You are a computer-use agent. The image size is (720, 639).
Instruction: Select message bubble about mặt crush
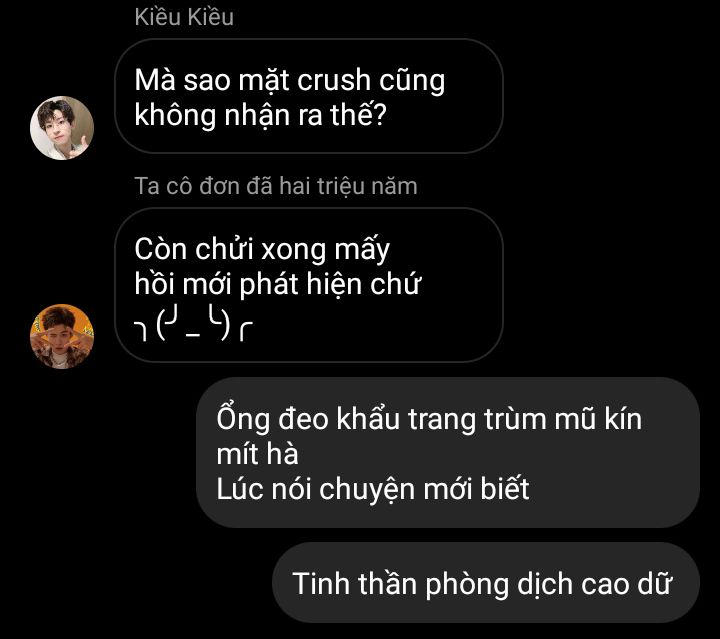[x=309, y=96]
